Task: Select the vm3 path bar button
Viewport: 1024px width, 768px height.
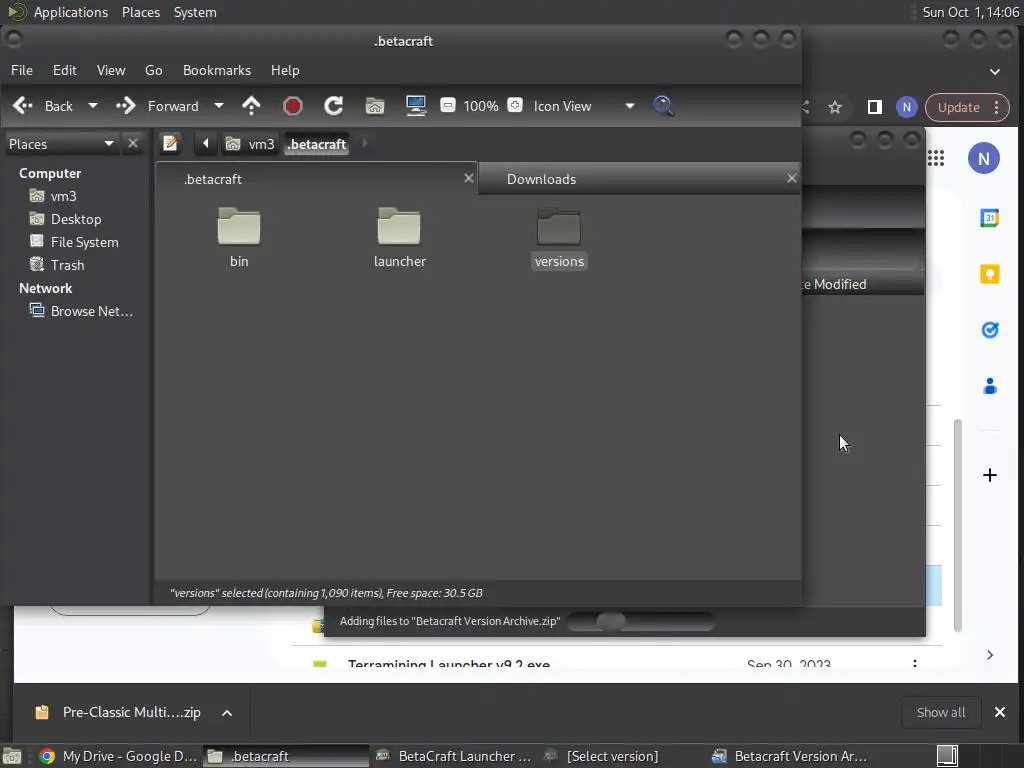Action: [250, 144]
